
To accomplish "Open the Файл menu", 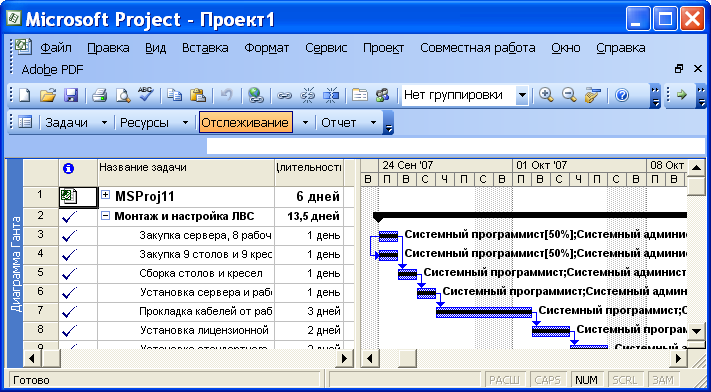I will pos(56,48).
